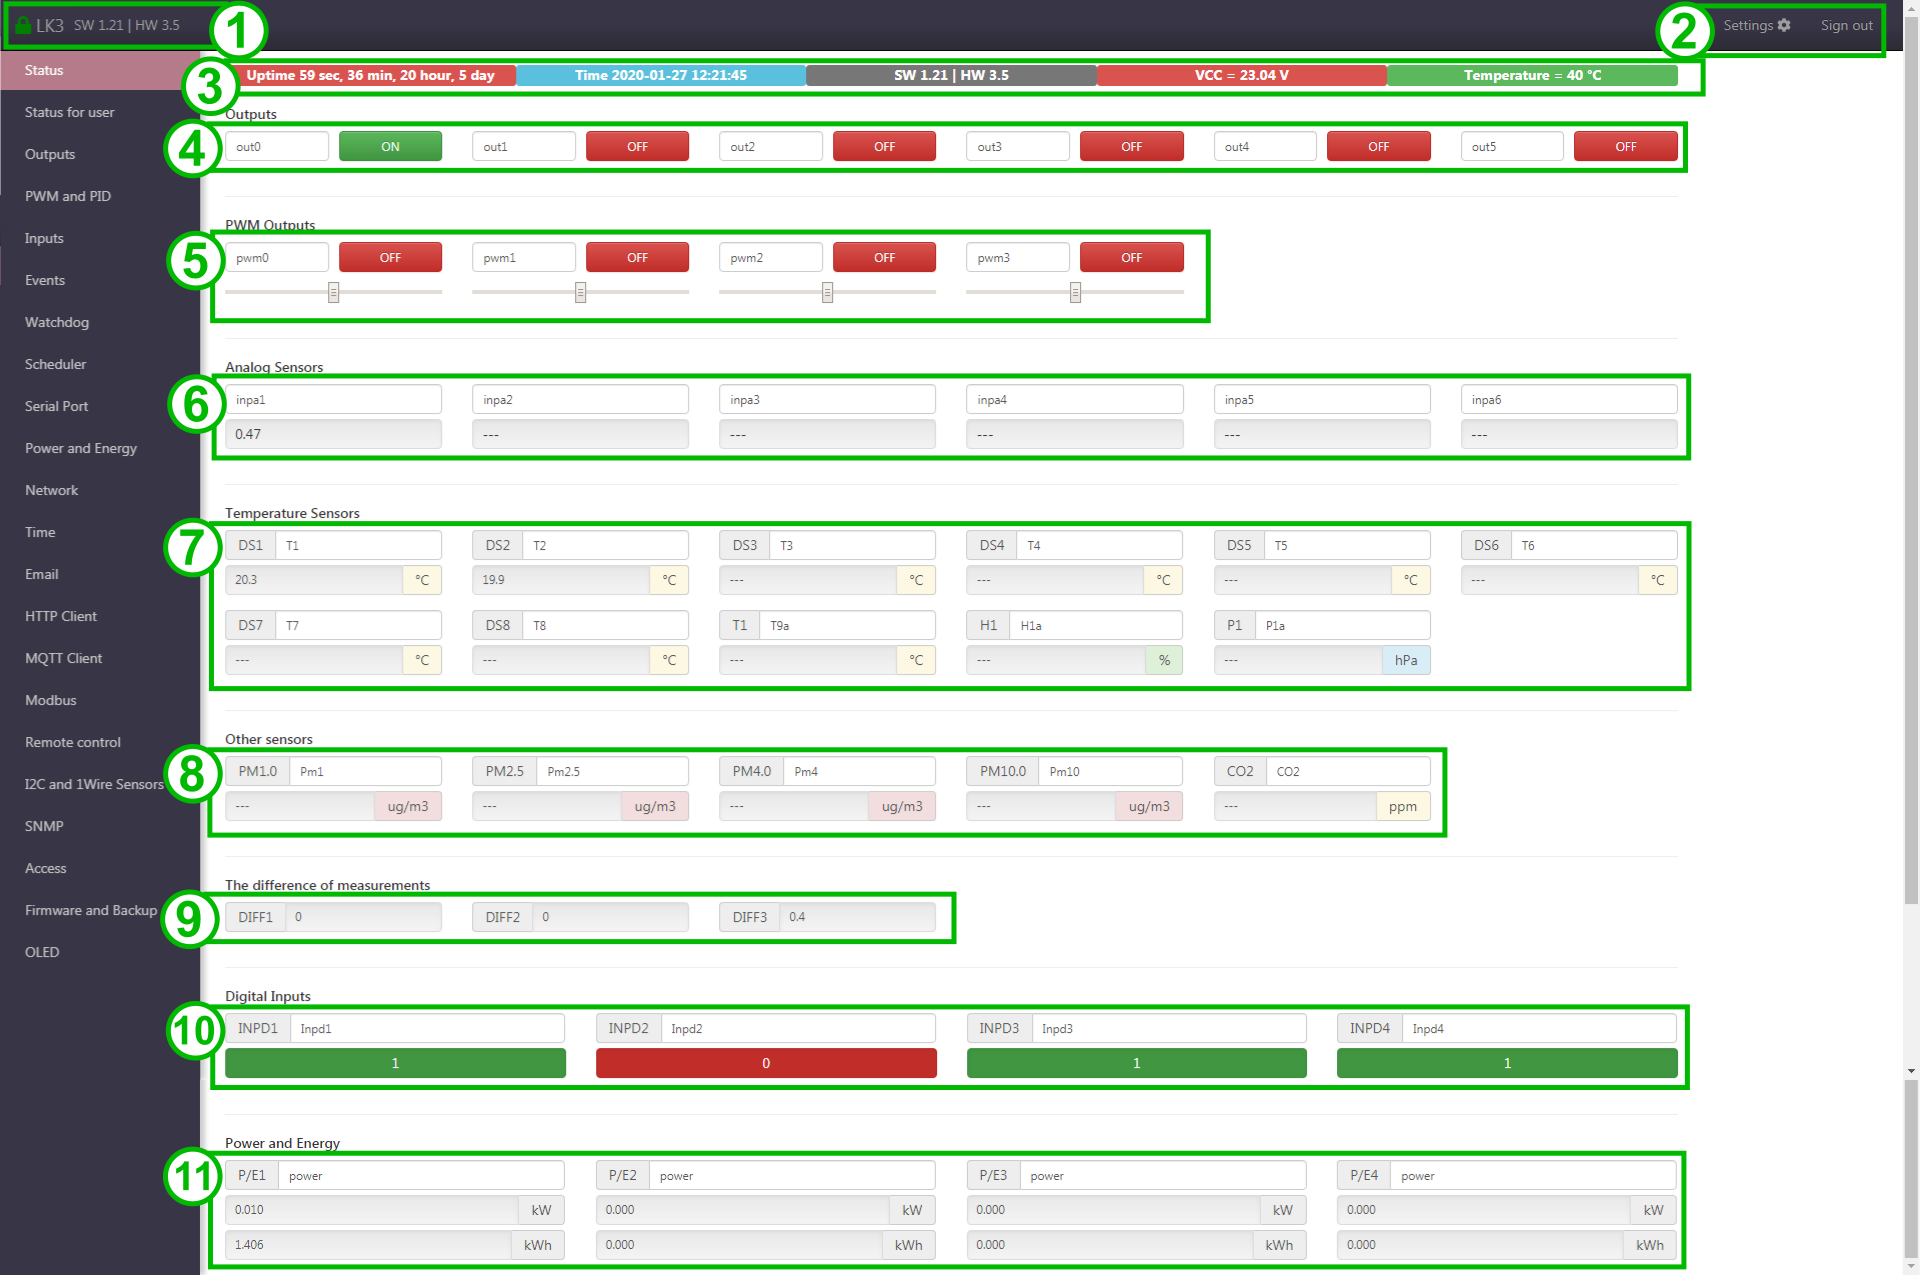The height and width of the screenshot is (1275, 1920).
Task: Click the INPD2 Inpd2 name field
Action: pos(798,1028)
